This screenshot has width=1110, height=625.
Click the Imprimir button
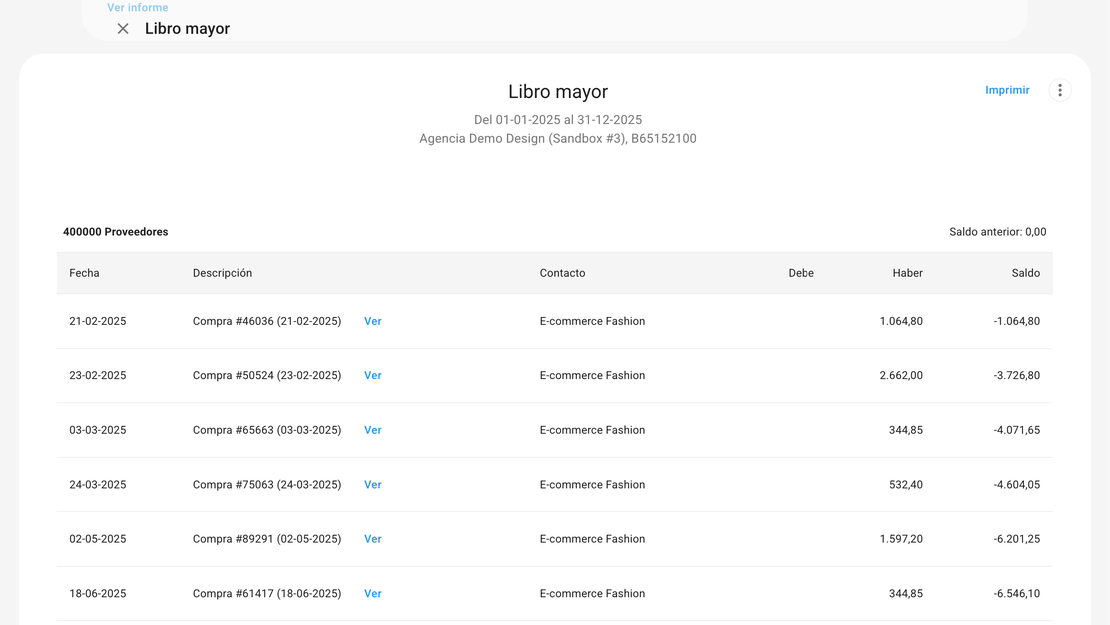(1007, 90)
